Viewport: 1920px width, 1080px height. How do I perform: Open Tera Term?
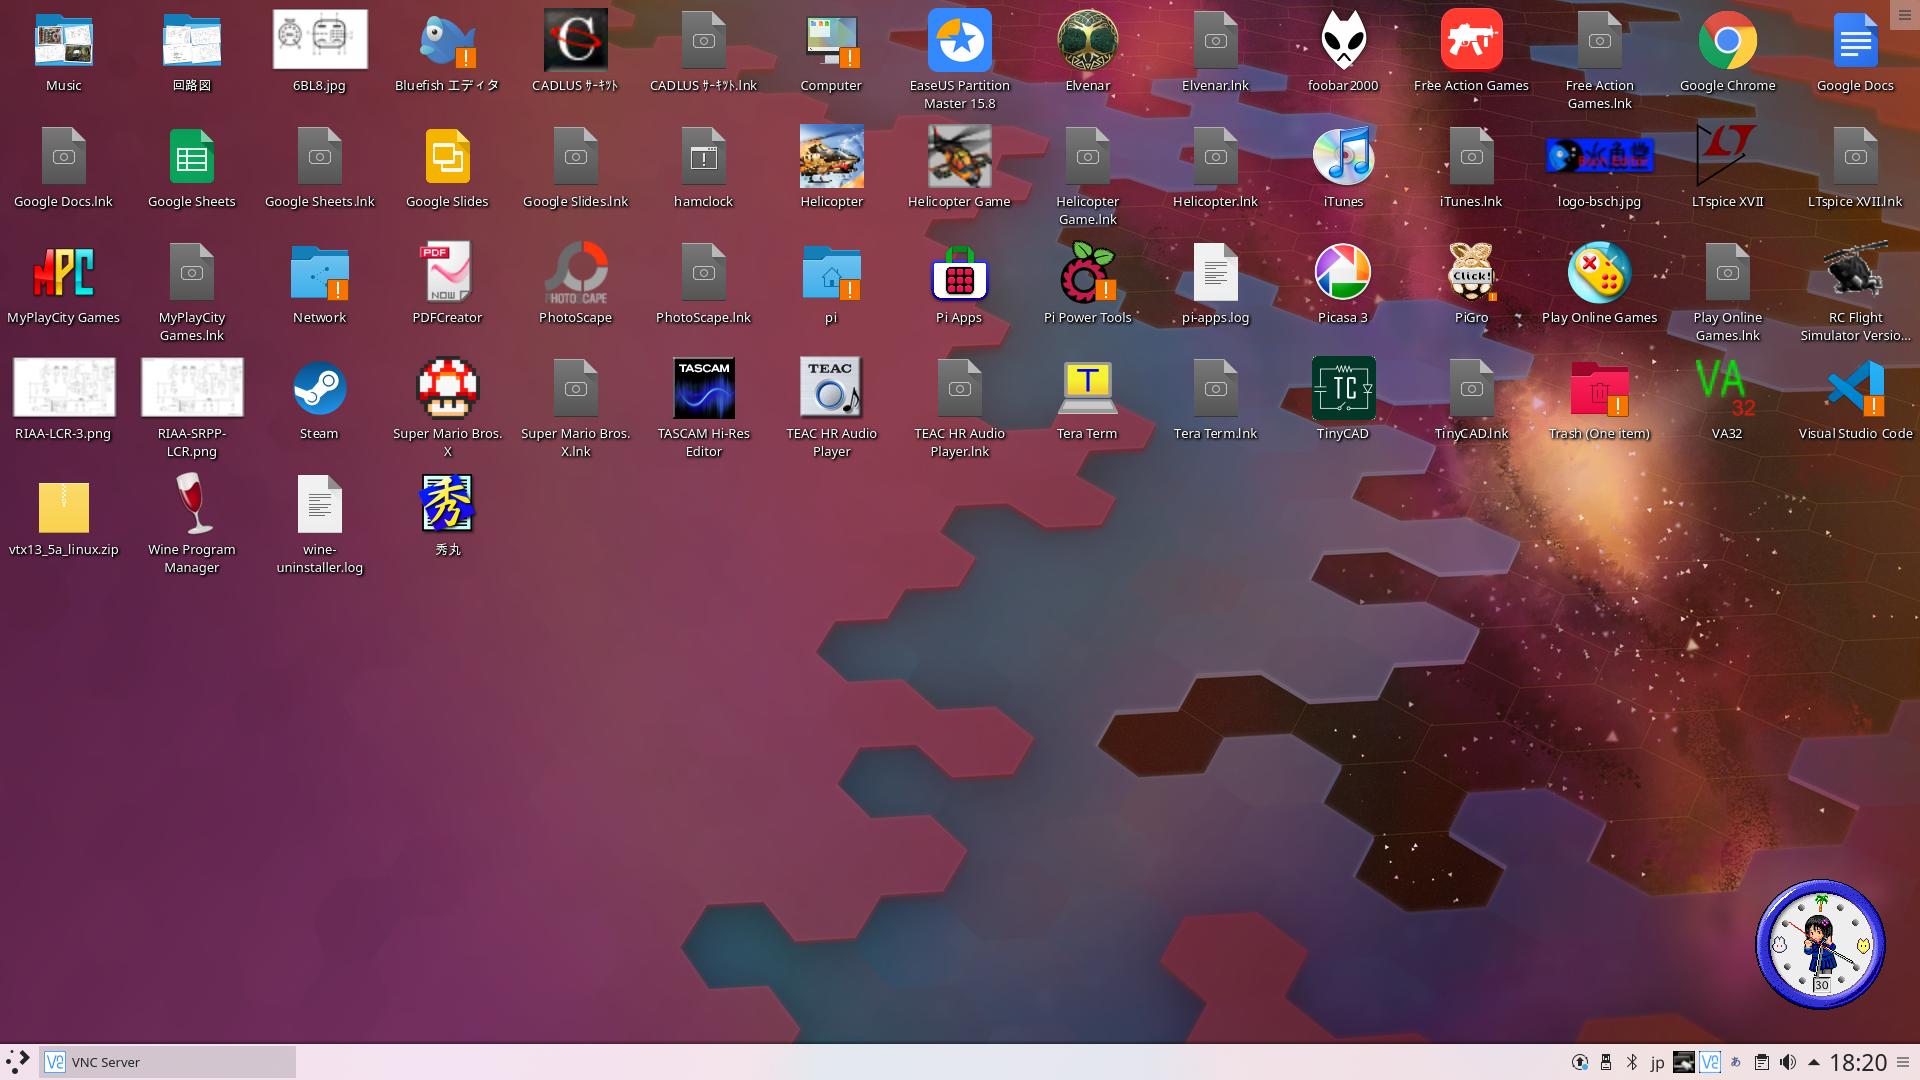1087,388
